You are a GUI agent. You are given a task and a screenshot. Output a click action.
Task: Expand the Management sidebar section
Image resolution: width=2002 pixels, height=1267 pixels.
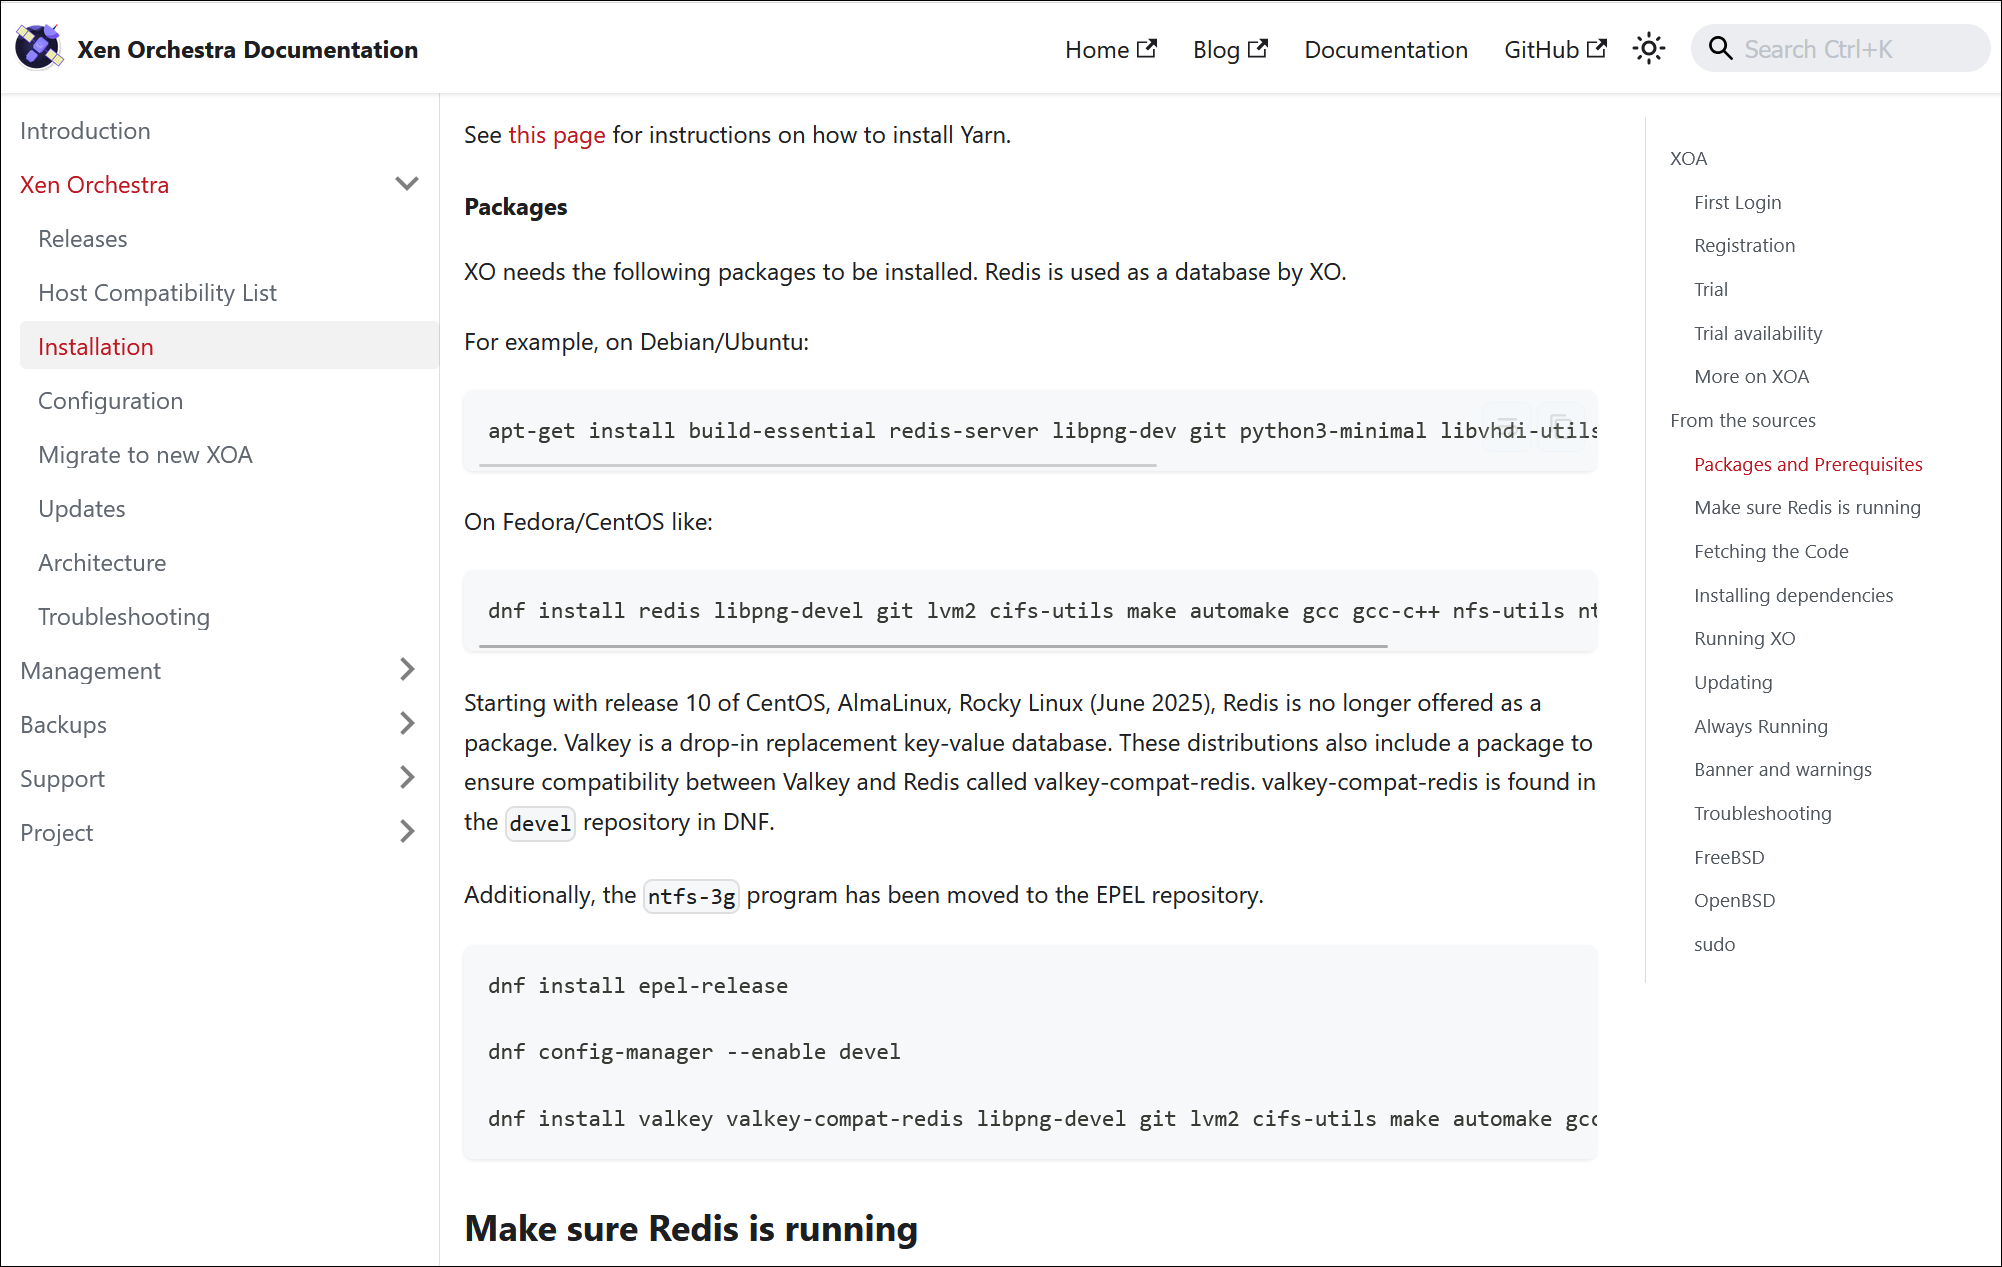point(406,670)
